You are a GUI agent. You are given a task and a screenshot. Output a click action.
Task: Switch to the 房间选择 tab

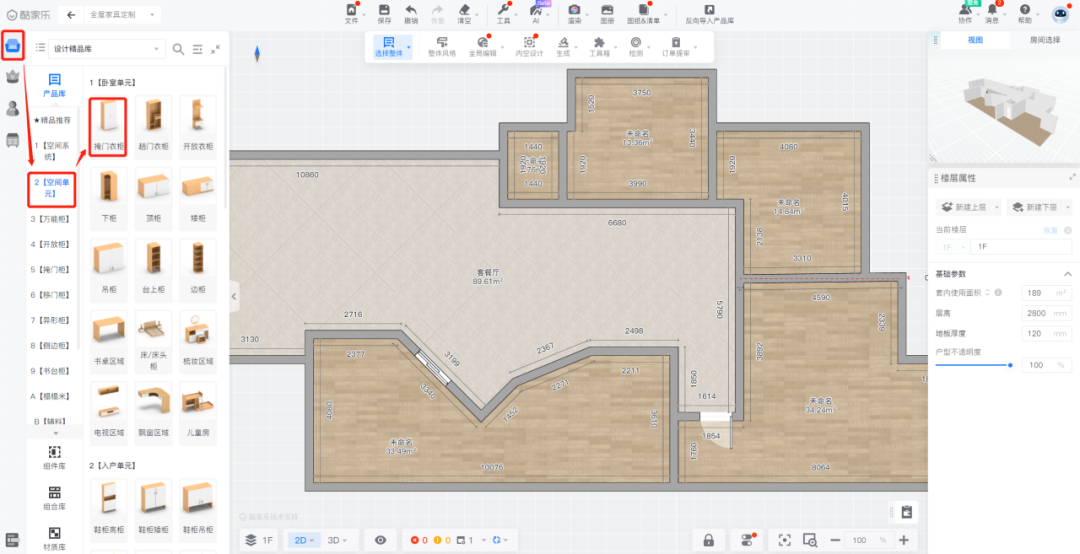click(x=1047, y=40)
